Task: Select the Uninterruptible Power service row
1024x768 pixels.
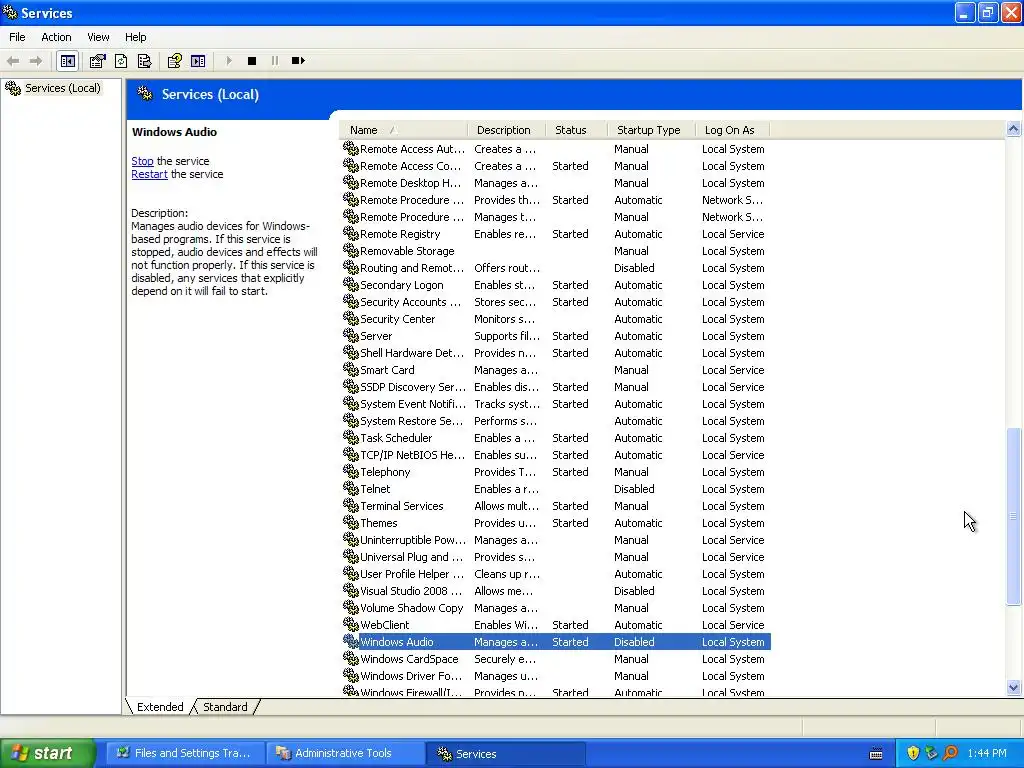Action: click(x=556, y=540)
